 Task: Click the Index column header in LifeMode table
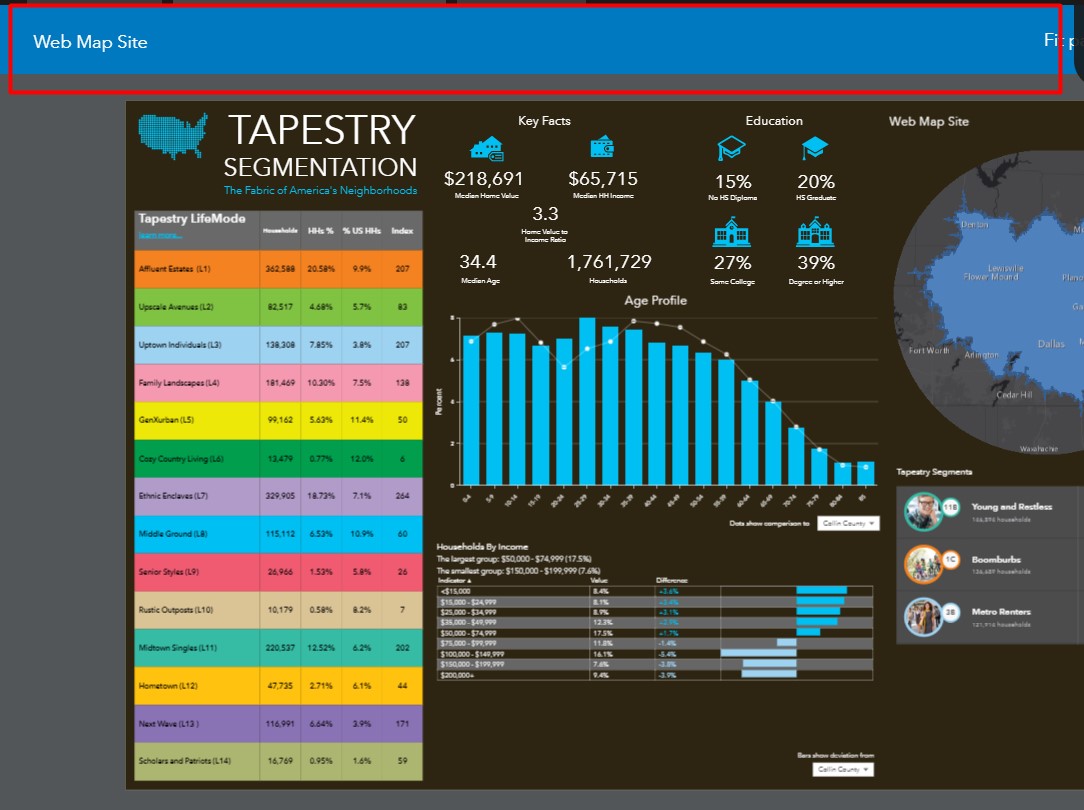click(x=402, y=231)
